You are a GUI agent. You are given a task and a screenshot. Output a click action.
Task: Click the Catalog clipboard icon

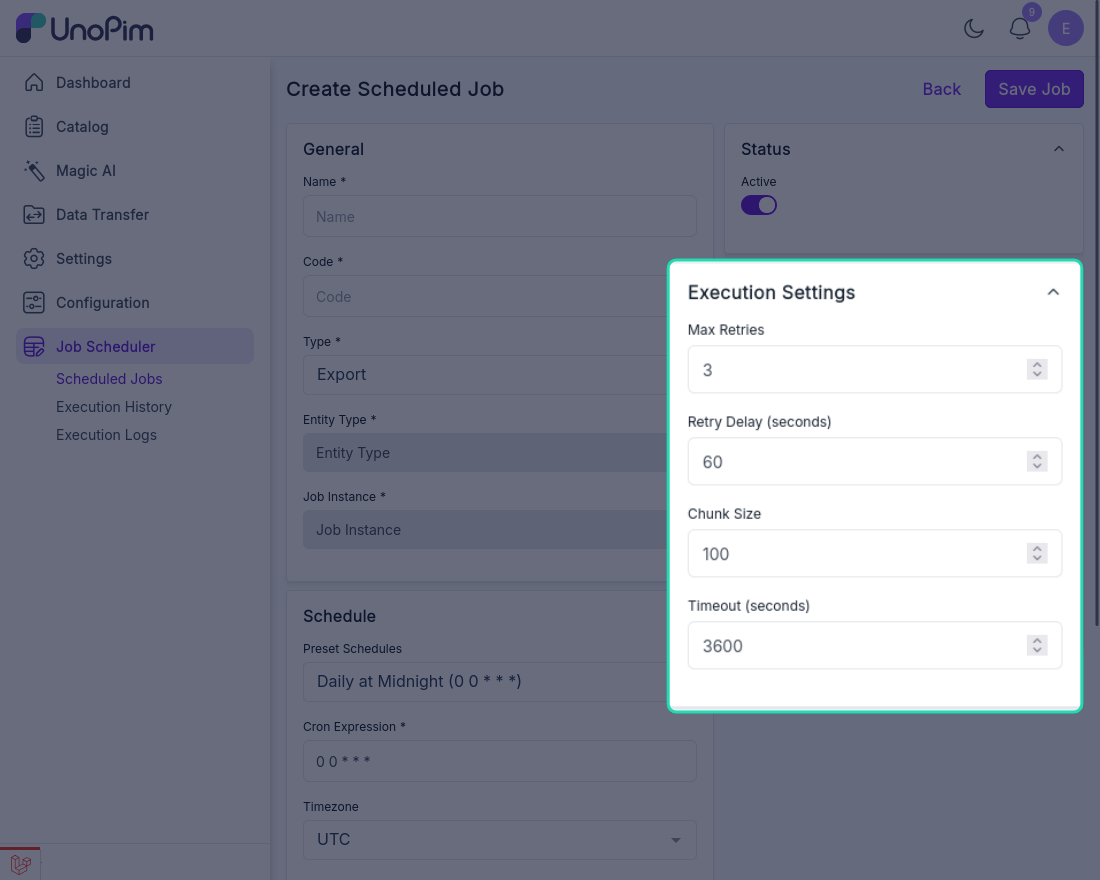tap(34, 127)
